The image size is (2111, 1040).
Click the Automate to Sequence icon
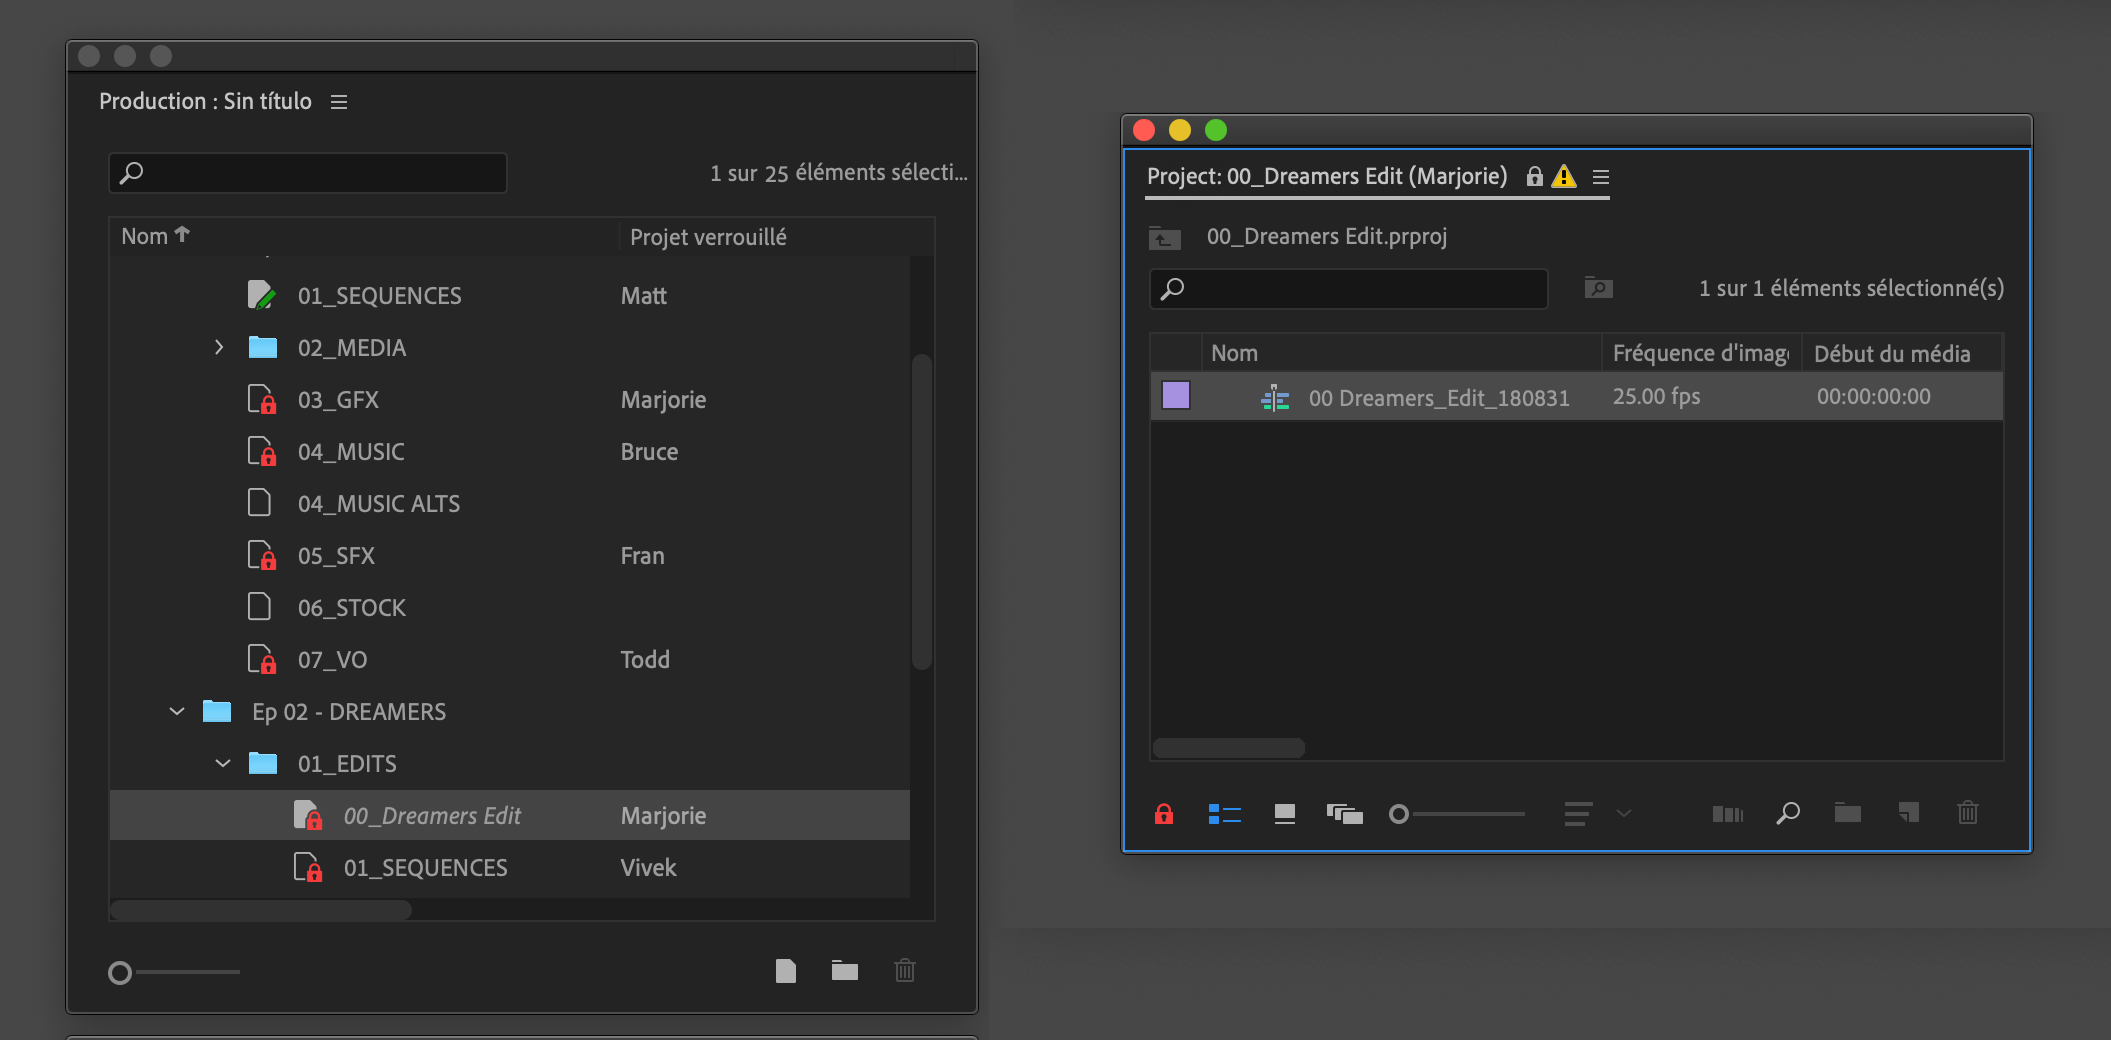point(1727,813)
